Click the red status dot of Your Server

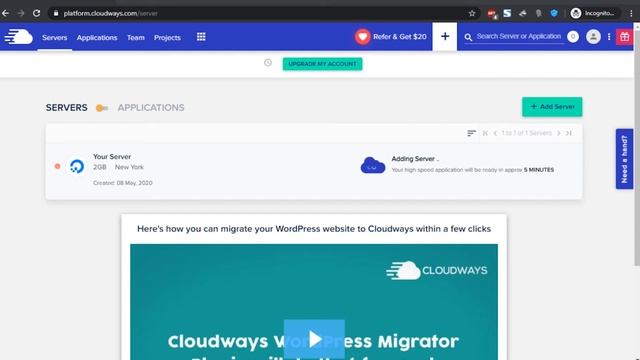pos(58,166)
